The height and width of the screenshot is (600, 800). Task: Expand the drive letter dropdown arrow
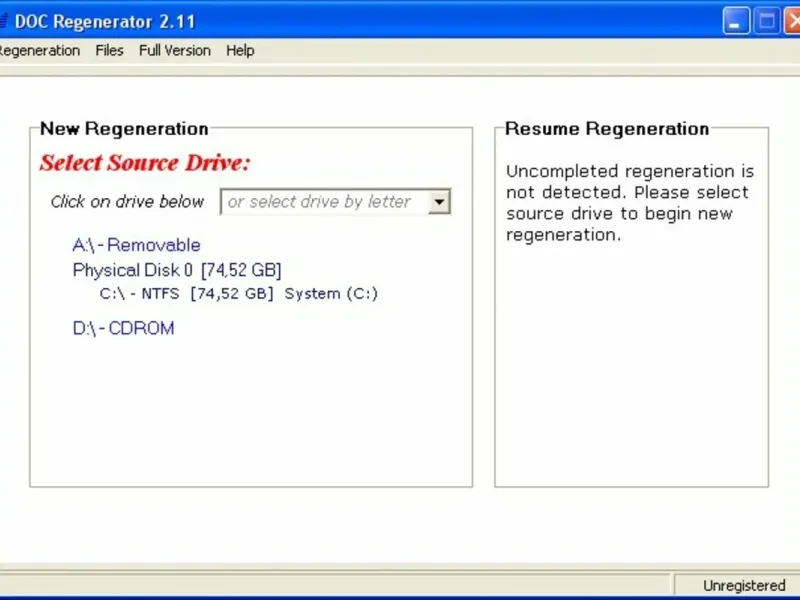439,202
